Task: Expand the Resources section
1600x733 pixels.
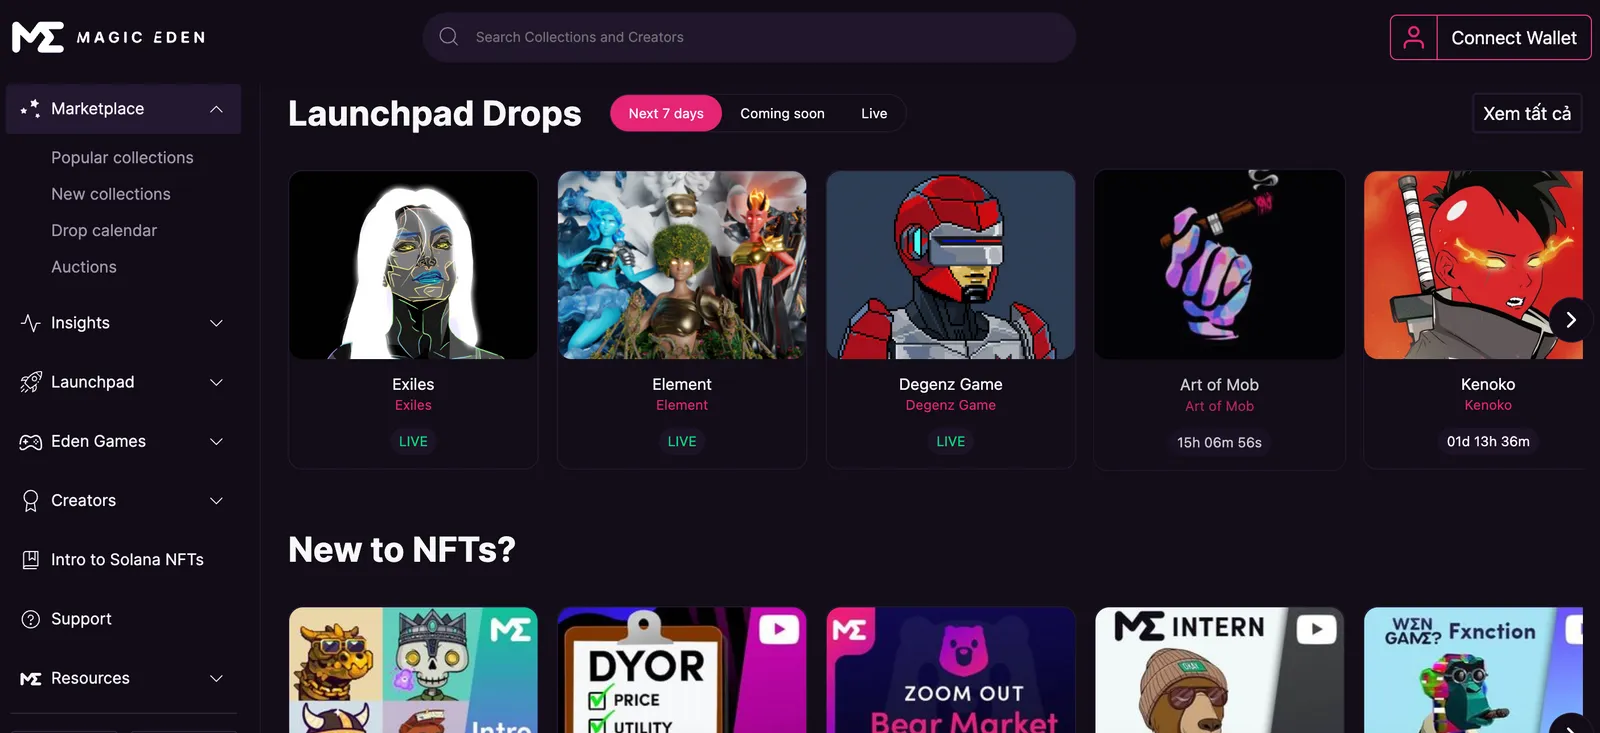Action: (x=216, y=678)
